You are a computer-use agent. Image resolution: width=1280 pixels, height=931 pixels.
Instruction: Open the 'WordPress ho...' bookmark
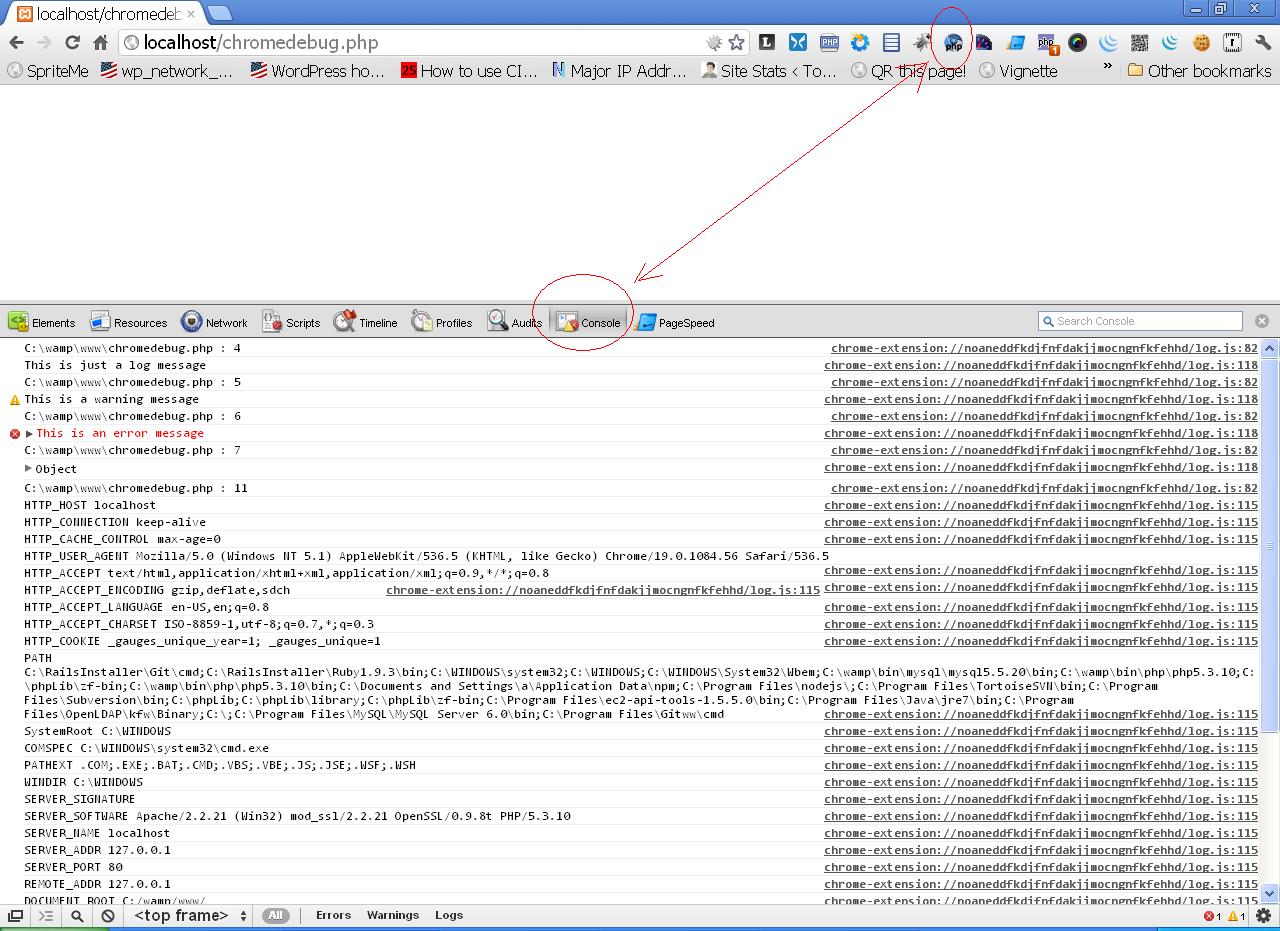tap(318, 71)
